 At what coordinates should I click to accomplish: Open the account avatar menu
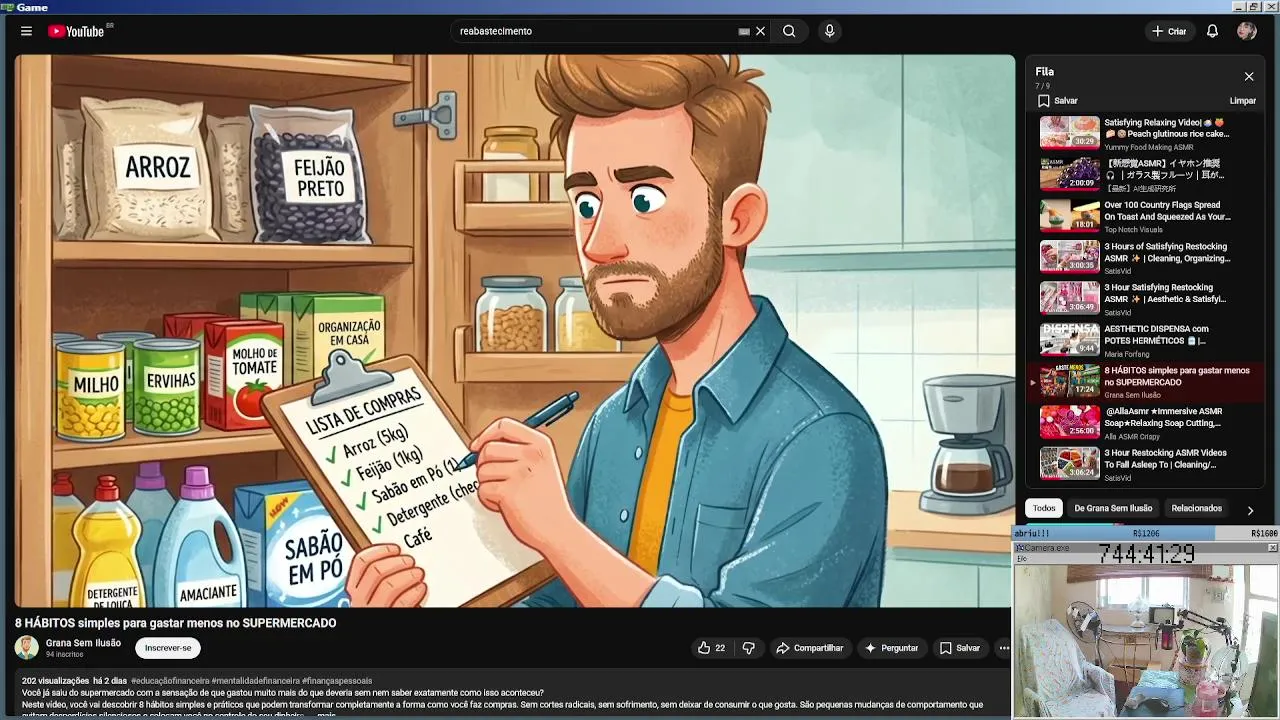point(1246,31)
